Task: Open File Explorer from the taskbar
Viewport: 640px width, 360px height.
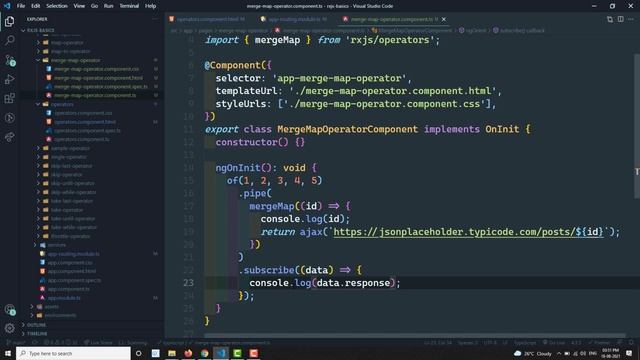Action: 172,353
